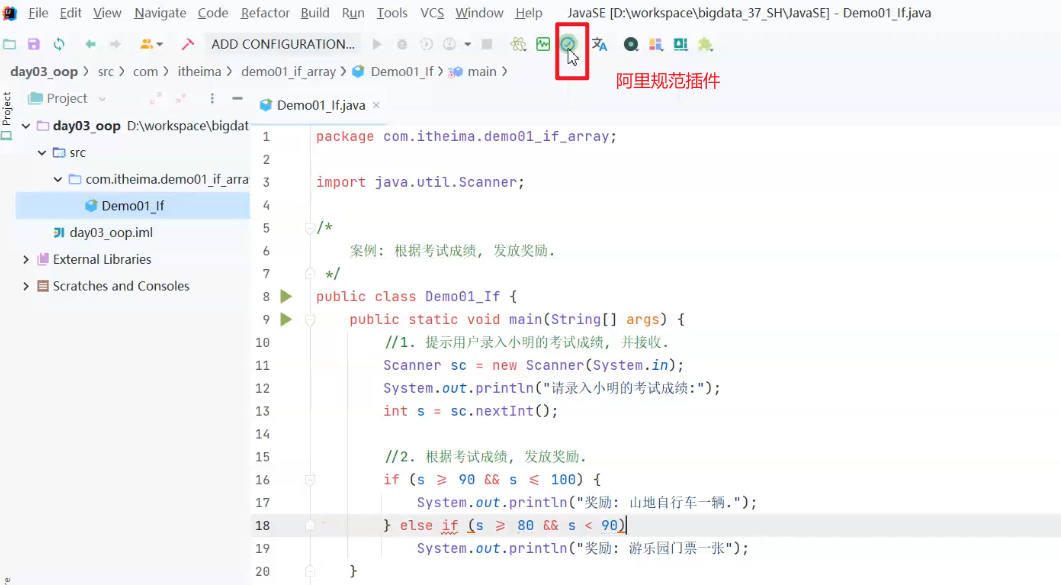The width and height of the screenshot is (1061, 585).
Task: Hide the Project panel with minus icon
Action: [x=237, y=99]
